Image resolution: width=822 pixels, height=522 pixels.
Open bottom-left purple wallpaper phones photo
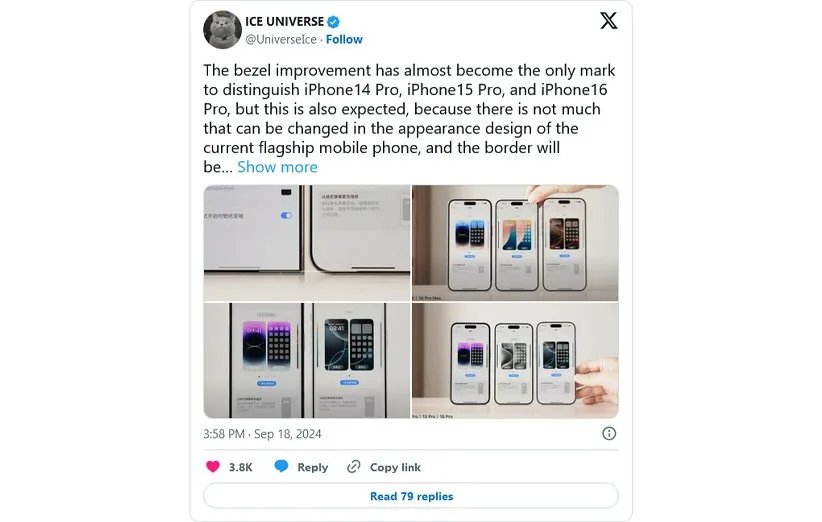[x=307, y=361]
